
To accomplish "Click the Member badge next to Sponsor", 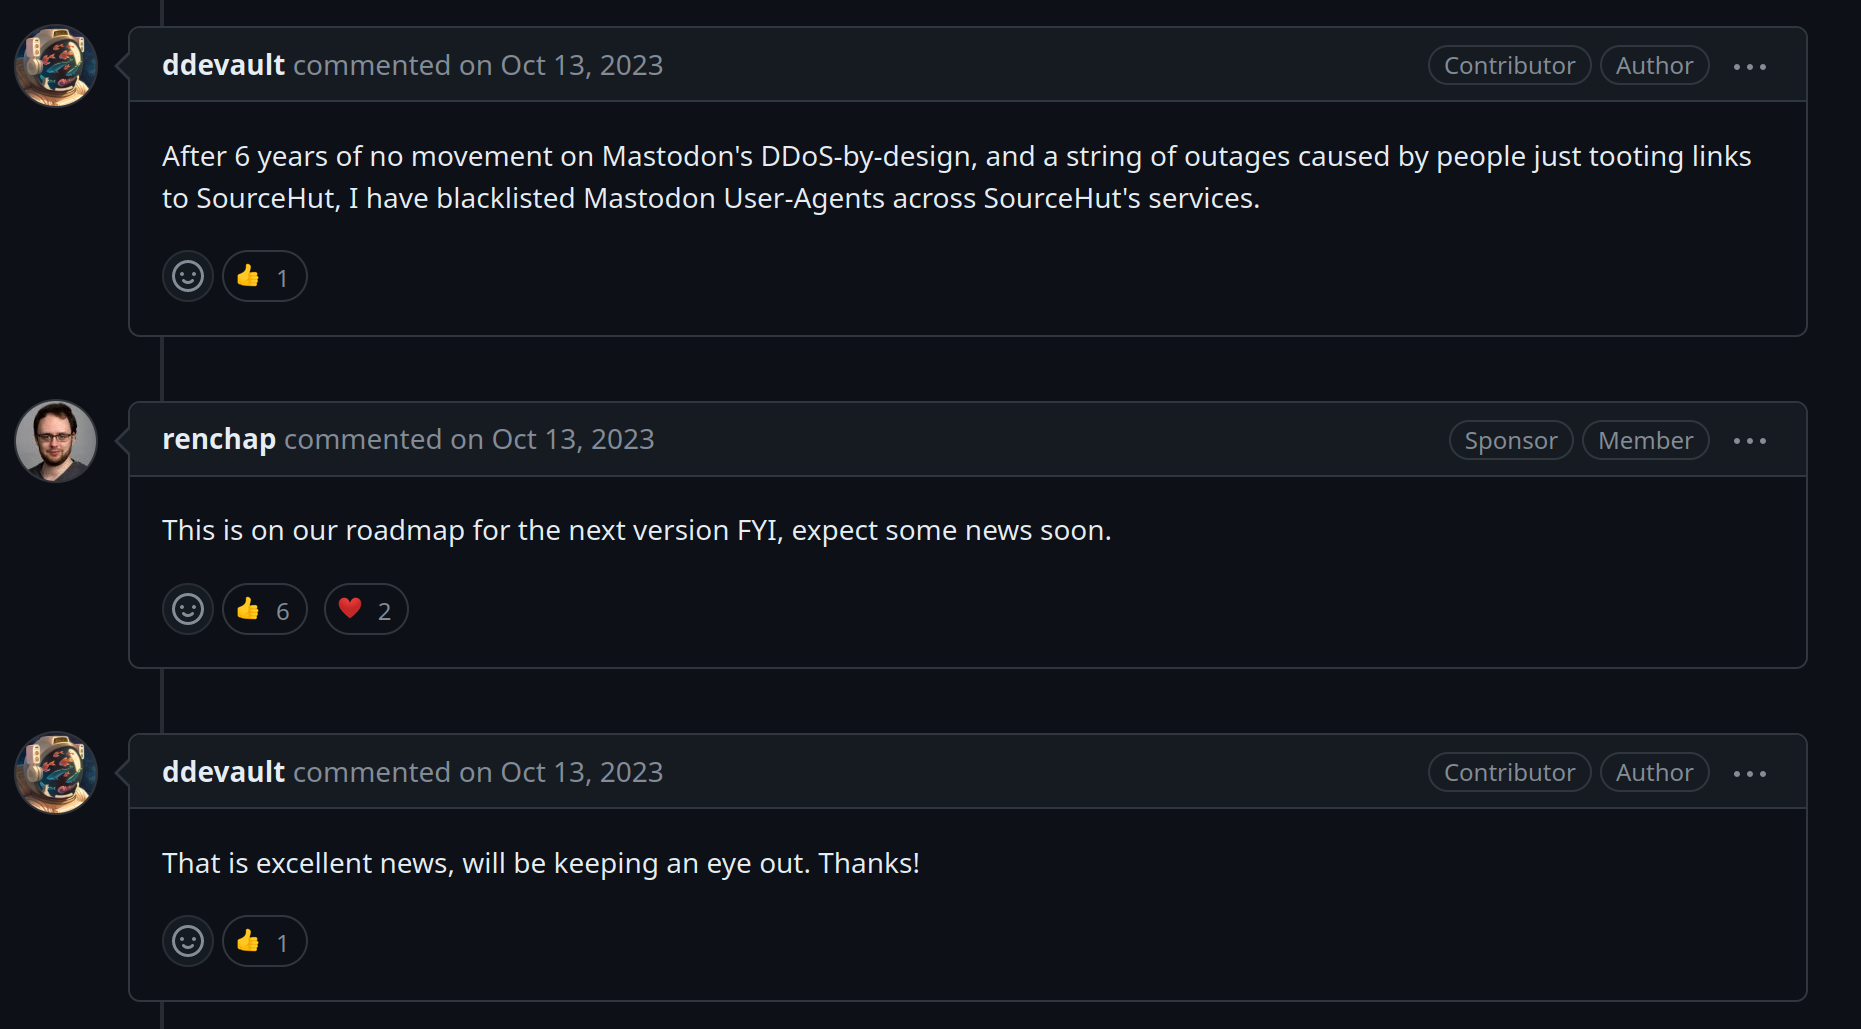I will [x=1645, y=440].
